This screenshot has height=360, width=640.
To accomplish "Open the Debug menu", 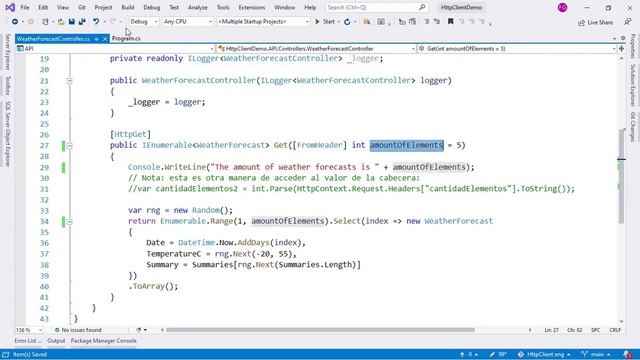I will click(x=151, y=7).
